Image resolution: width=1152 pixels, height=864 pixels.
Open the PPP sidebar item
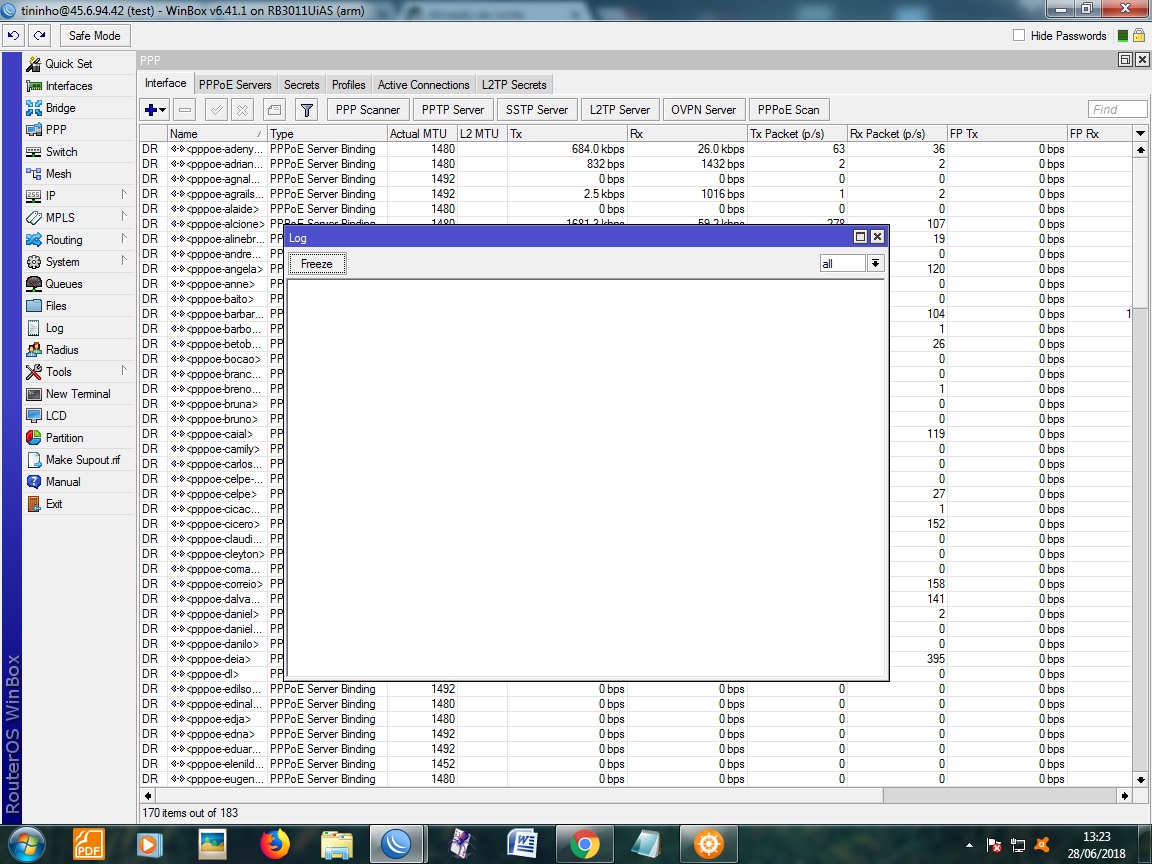[x=56, y=130]
